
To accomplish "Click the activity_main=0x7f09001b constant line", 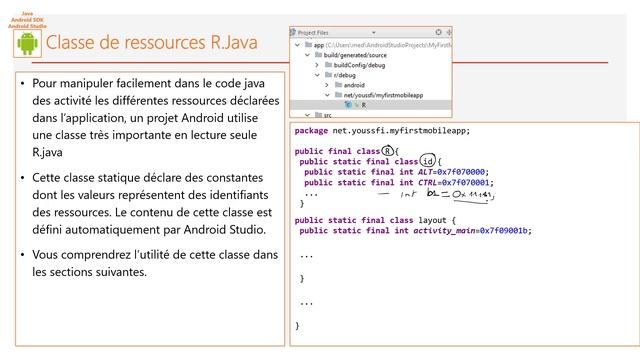I will pyautogui.click(x=416, y=231).
